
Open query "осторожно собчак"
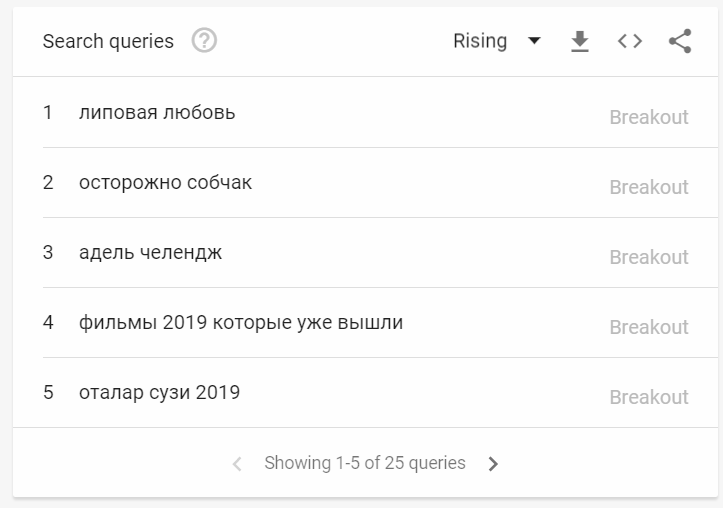click(165, 182)
